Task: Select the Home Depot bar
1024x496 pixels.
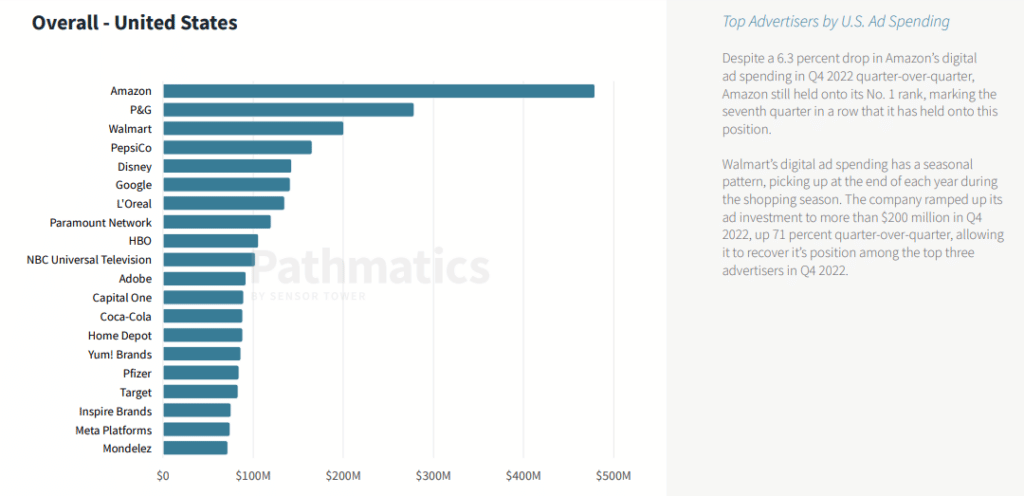Action: click(202, 335)
